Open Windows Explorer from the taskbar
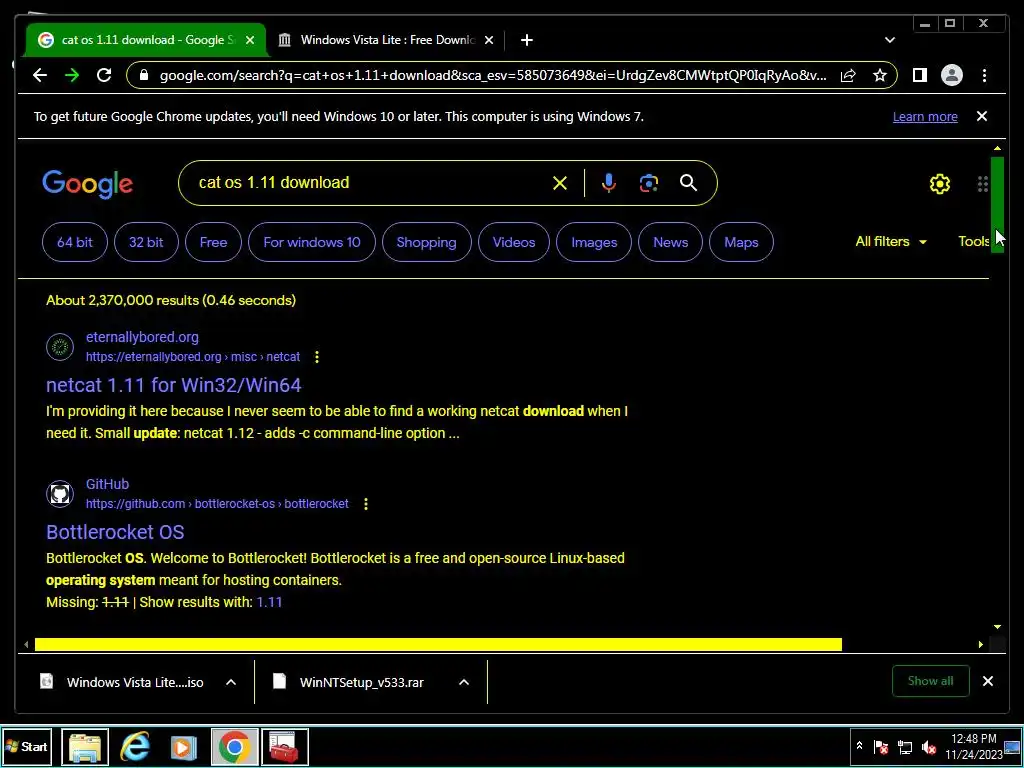 tap(85, 746)
